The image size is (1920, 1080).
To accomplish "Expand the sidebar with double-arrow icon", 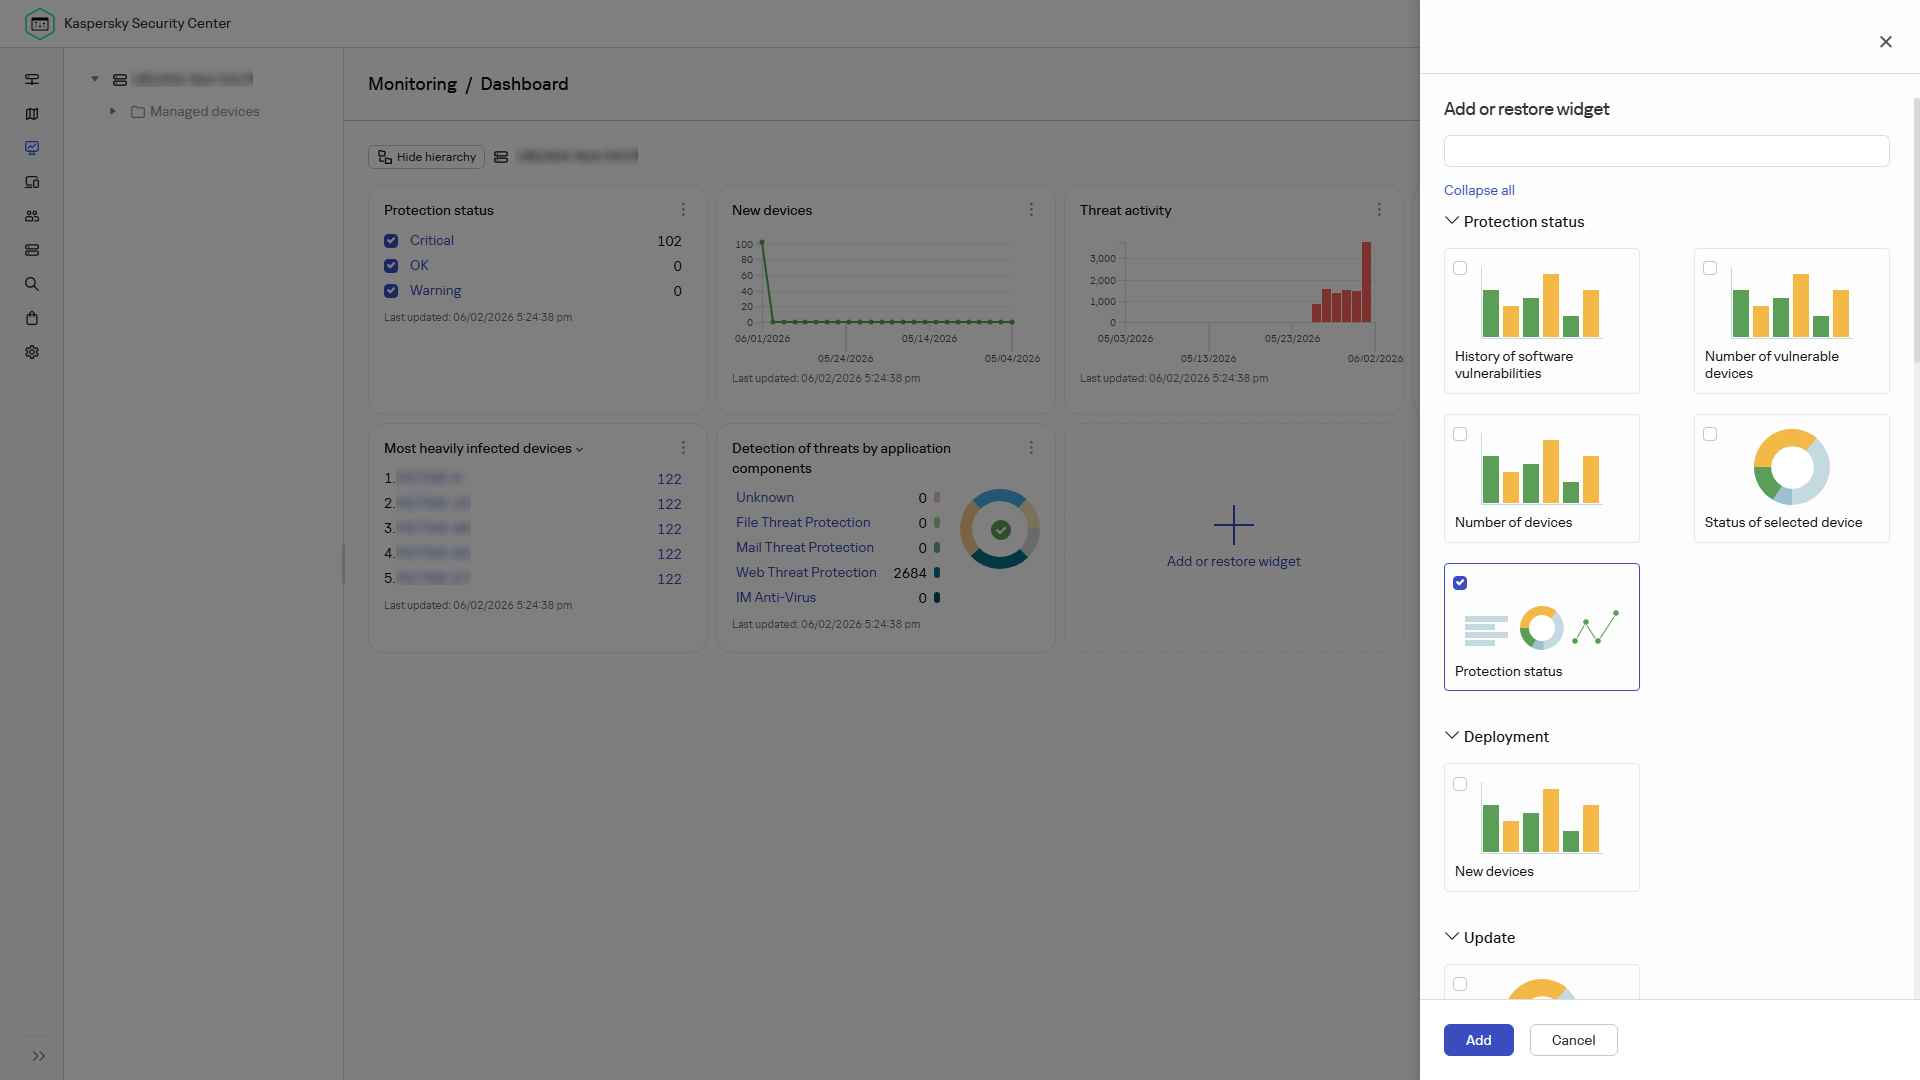I will pos(39,1056).
